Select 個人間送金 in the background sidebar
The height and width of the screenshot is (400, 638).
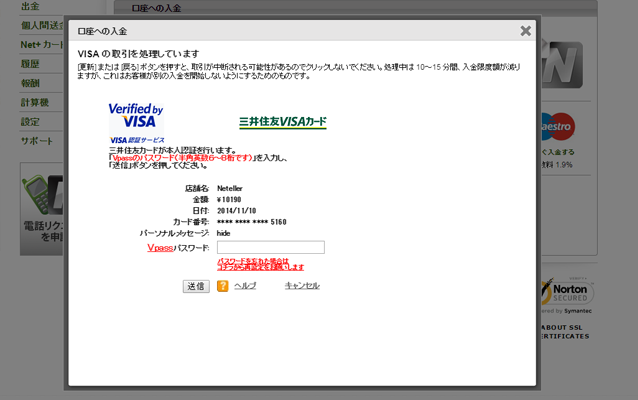click(x=42, y=25)
